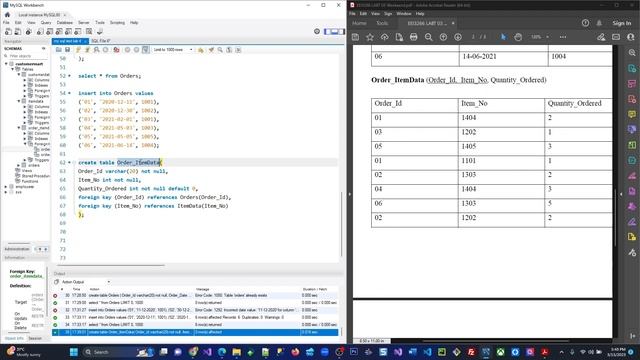Click the Acrobat help question mark icon

point(585,23)
